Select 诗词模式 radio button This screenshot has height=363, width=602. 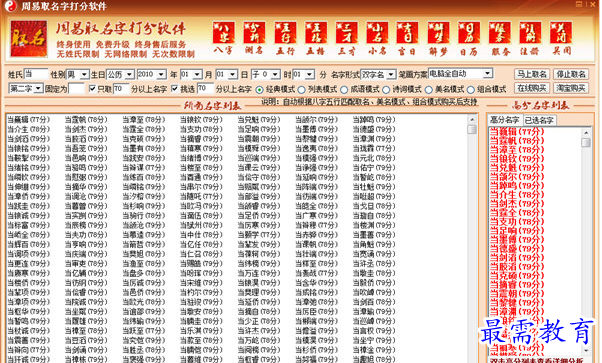click(386, 90)
